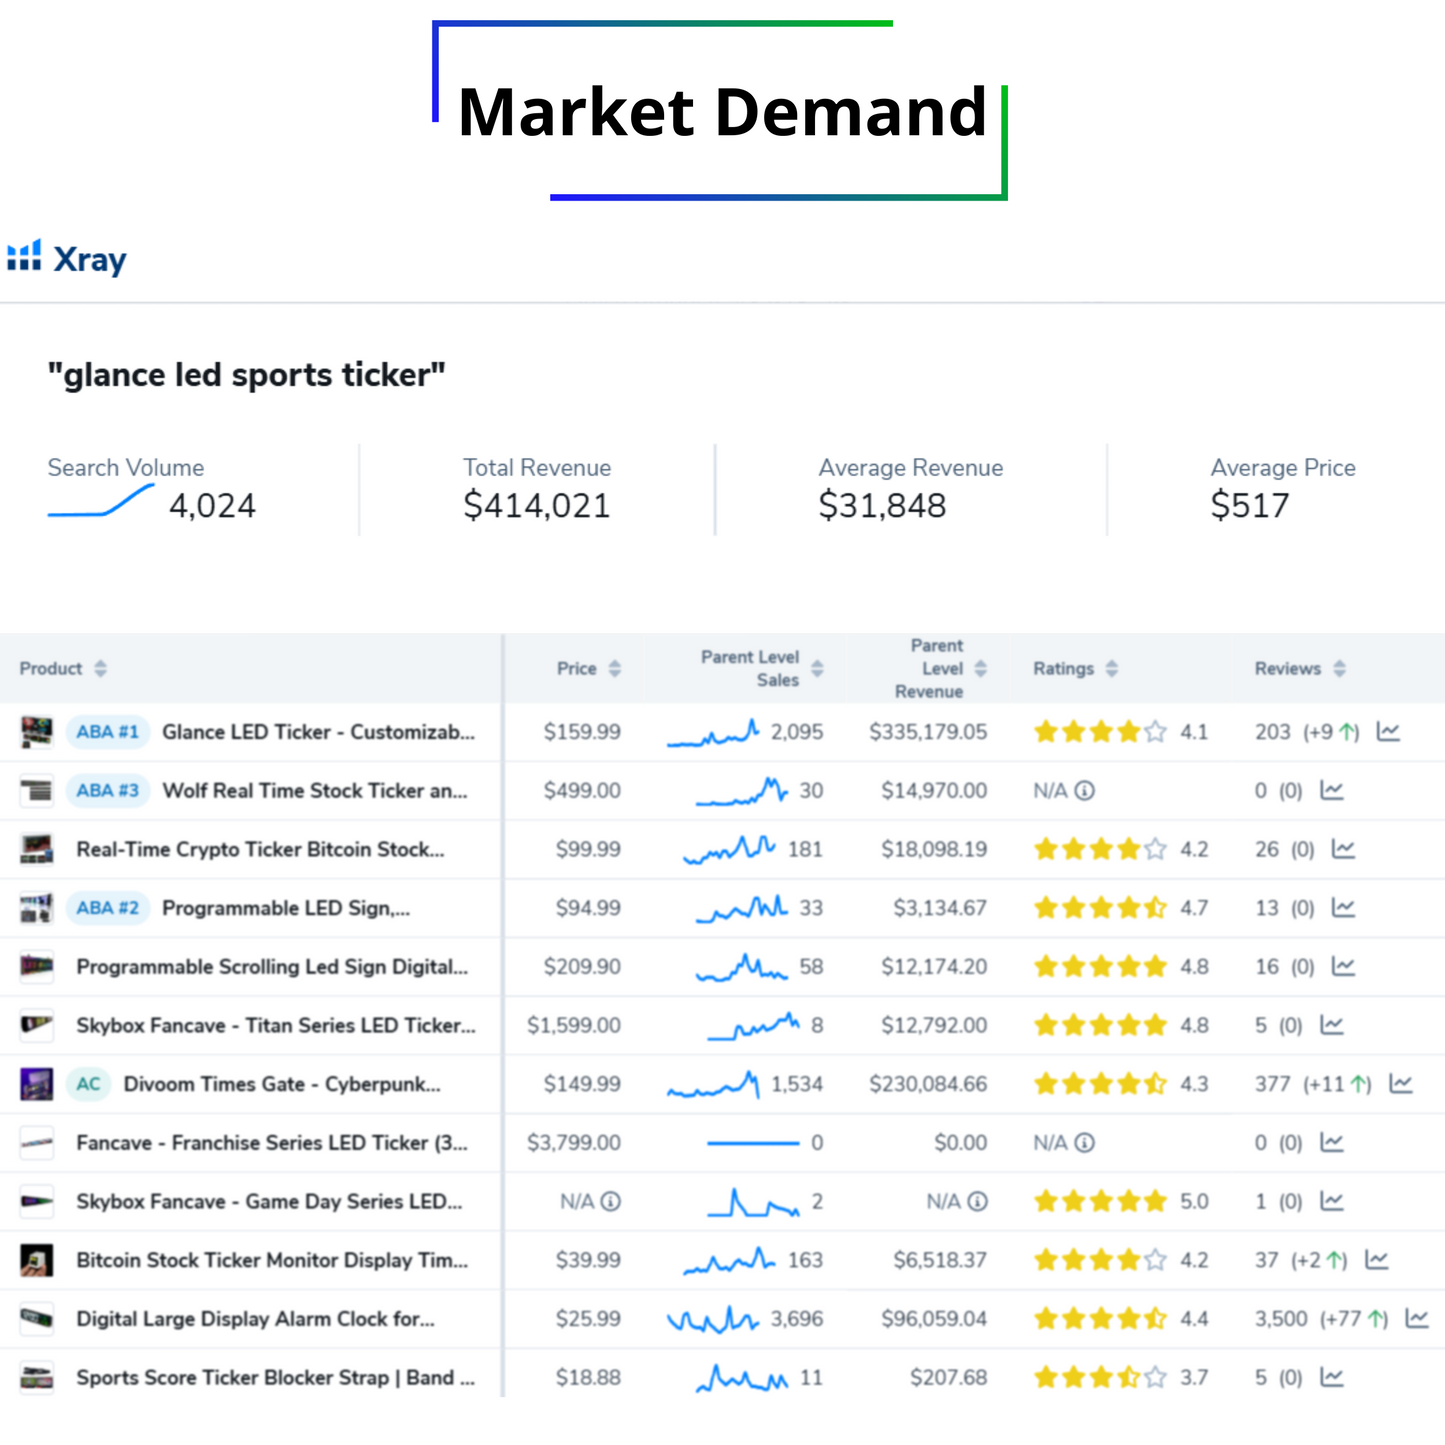1445x1445 pixels.
Task: Click the 4.1 star rating for Glance LED Ticker
Action: [1120, 732]
